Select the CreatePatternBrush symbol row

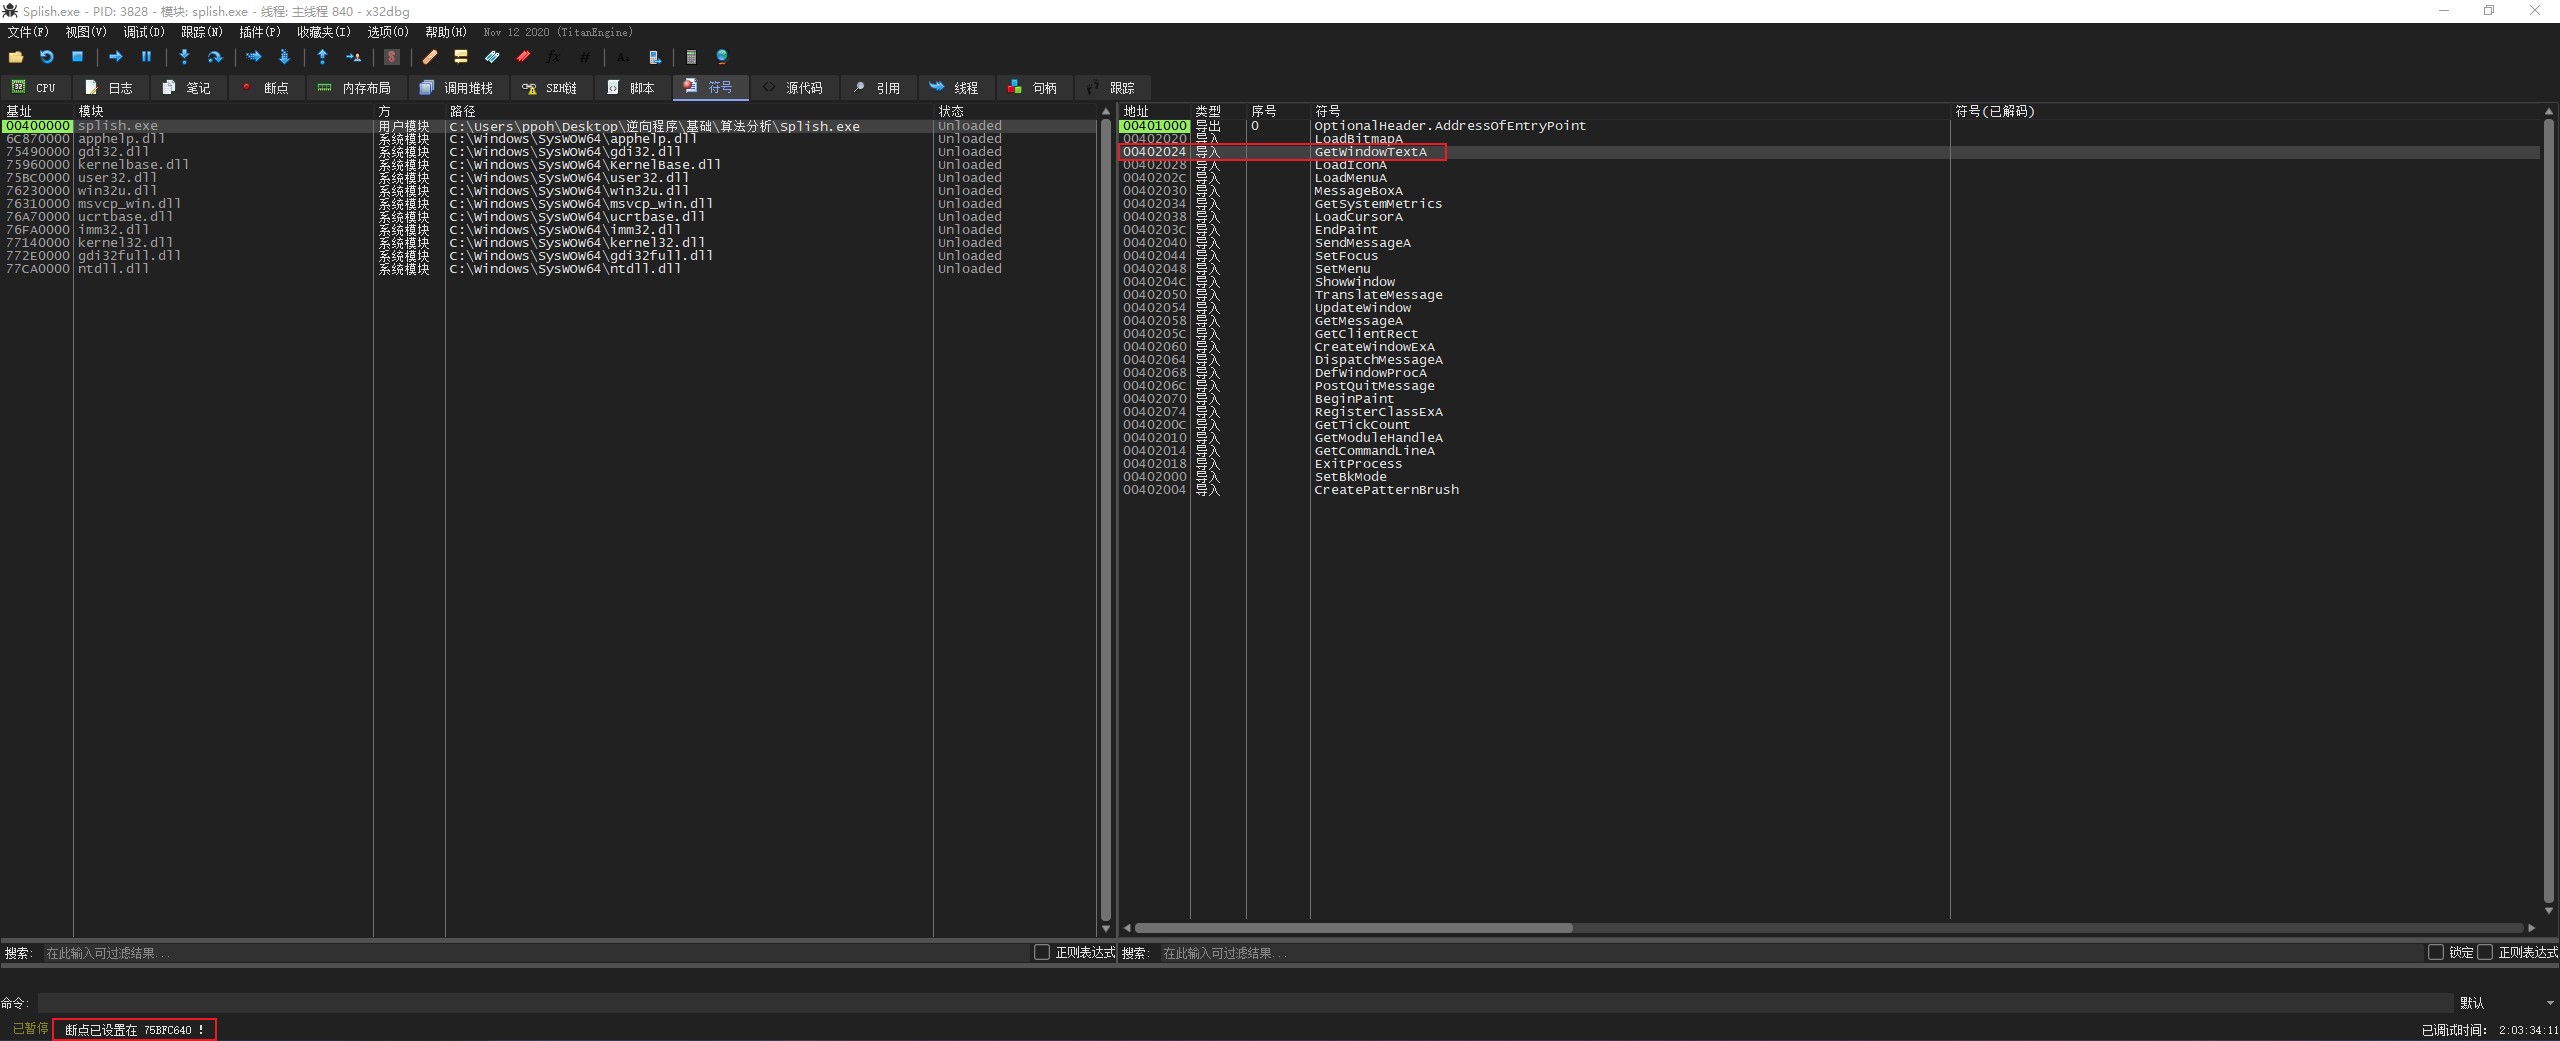1830,490
